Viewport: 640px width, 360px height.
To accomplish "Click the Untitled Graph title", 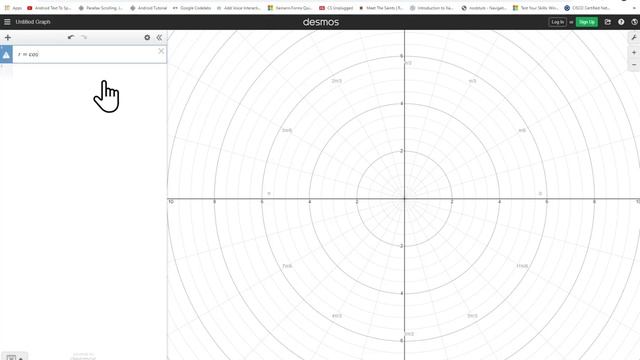I will pyautogui.click(x=33, y=22).
